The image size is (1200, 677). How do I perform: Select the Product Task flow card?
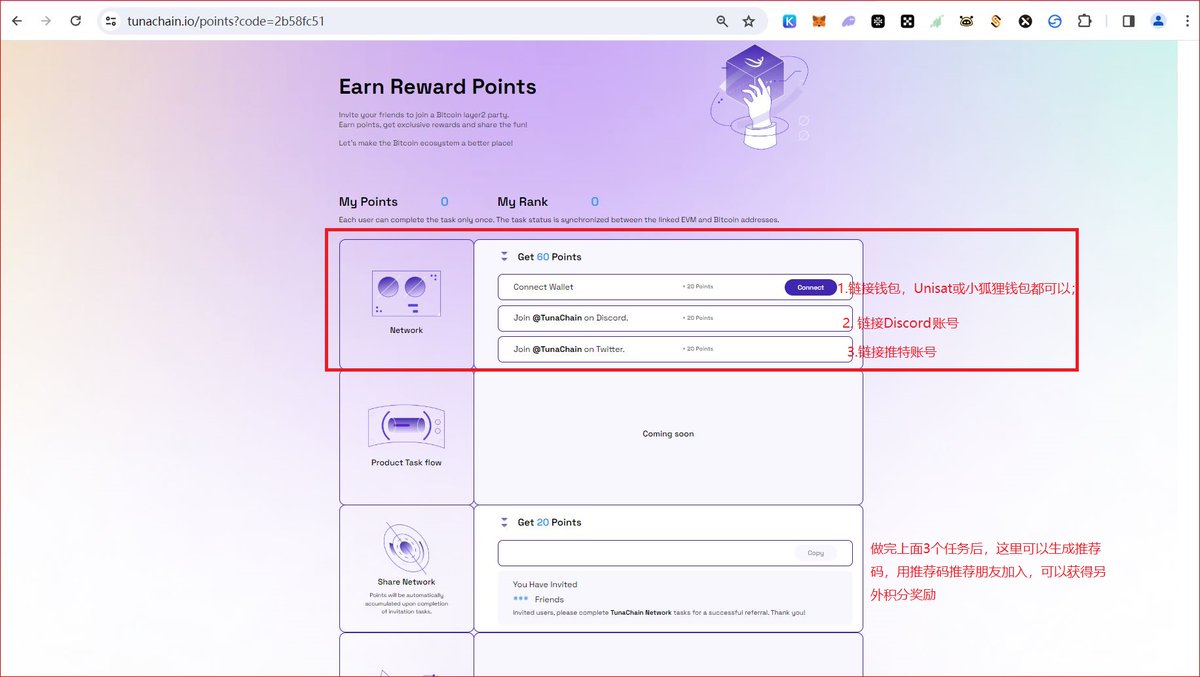click(x=407, y=437)
